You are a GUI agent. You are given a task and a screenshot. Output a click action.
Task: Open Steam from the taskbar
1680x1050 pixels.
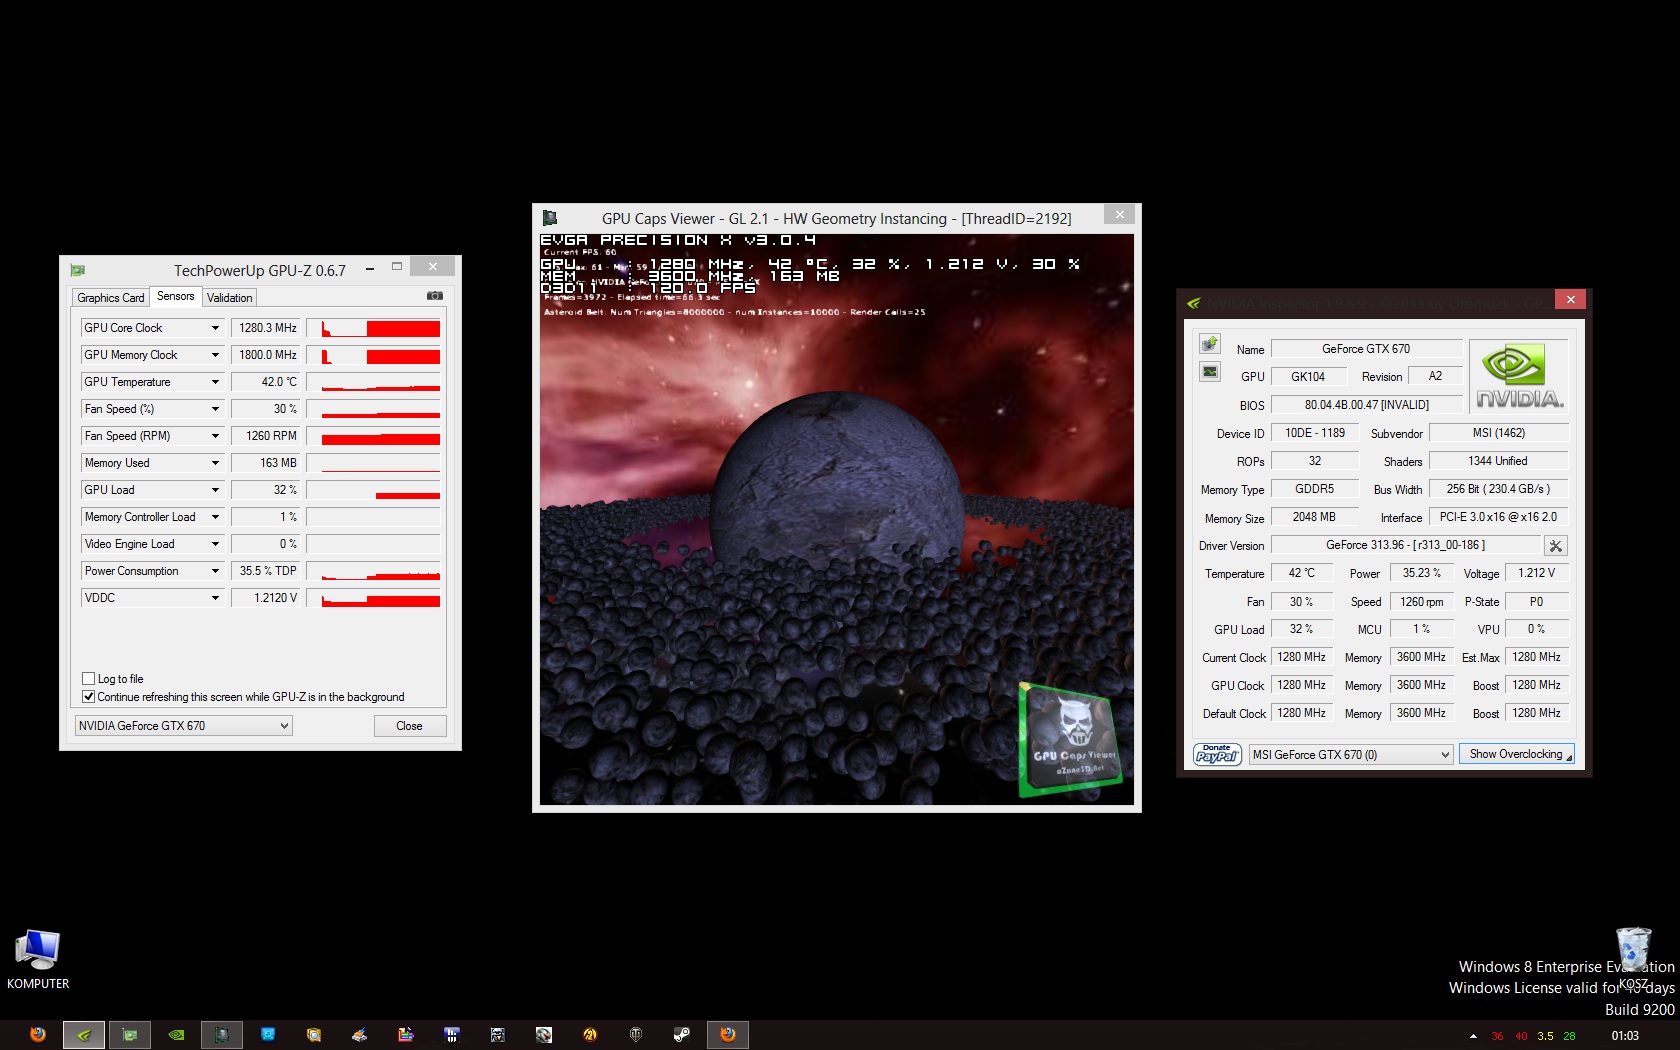pyautogui.click(x=681, y=1035)
